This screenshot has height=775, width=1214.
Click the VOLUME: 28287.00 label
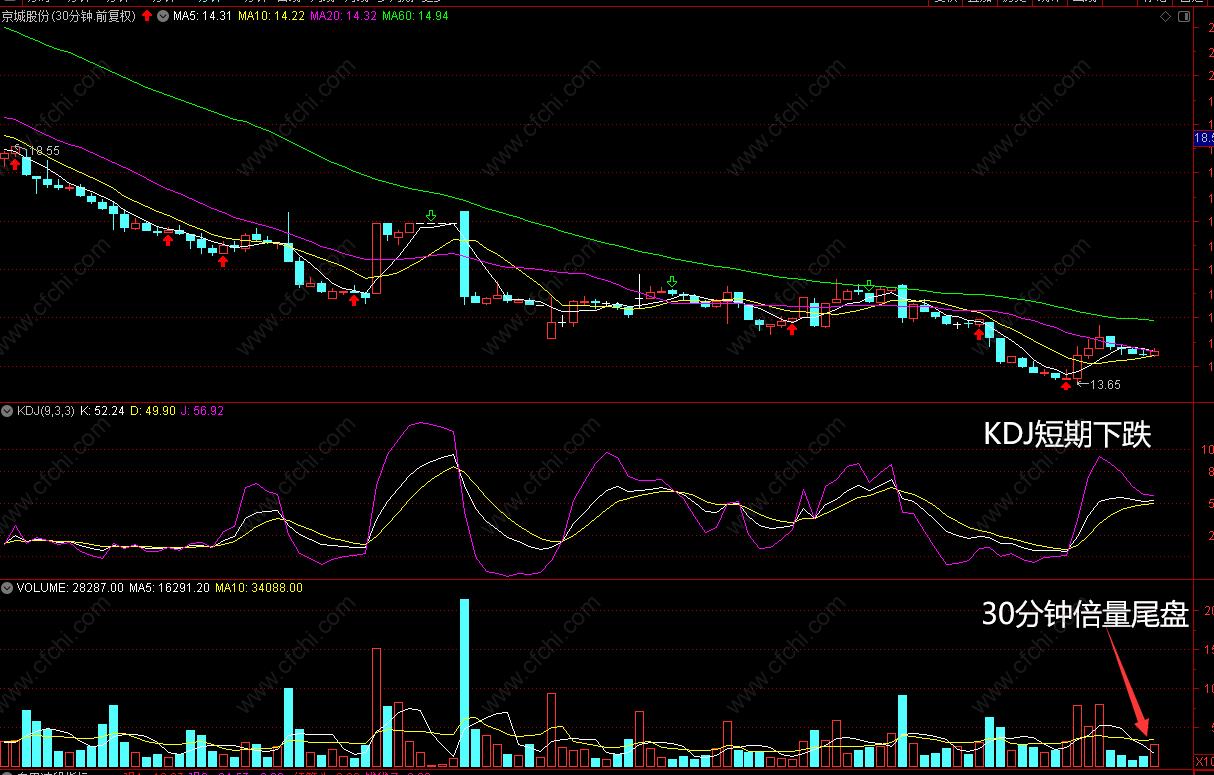[70, 588]
